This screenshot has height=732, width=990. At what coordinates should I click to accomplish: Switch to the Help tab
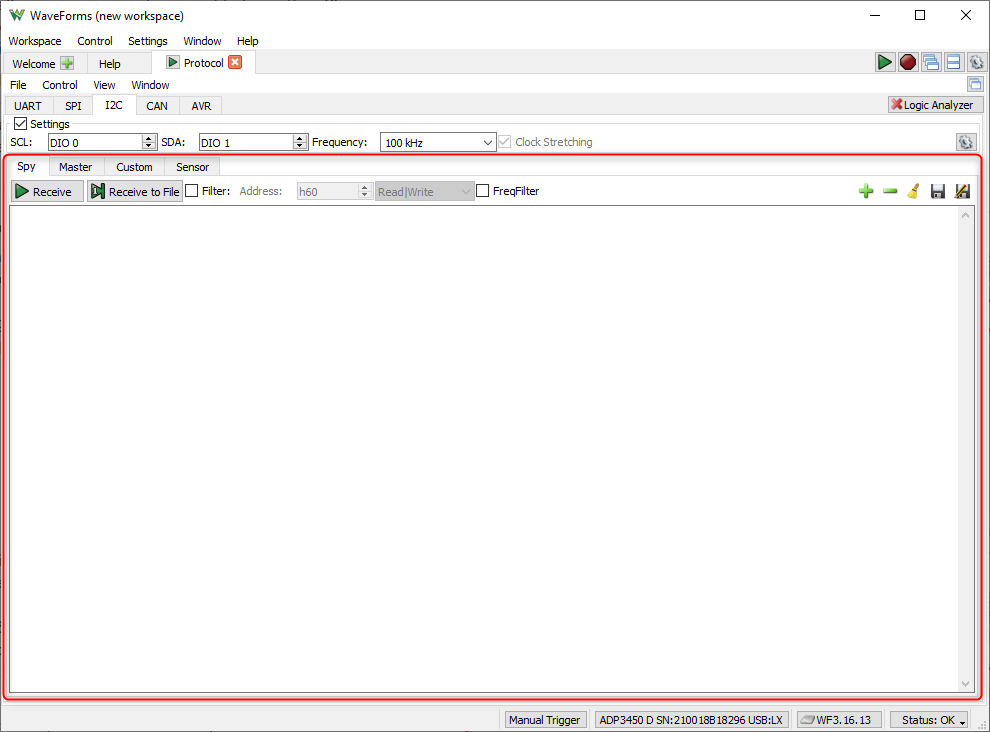pyautogui.click(x=109, y=64)
